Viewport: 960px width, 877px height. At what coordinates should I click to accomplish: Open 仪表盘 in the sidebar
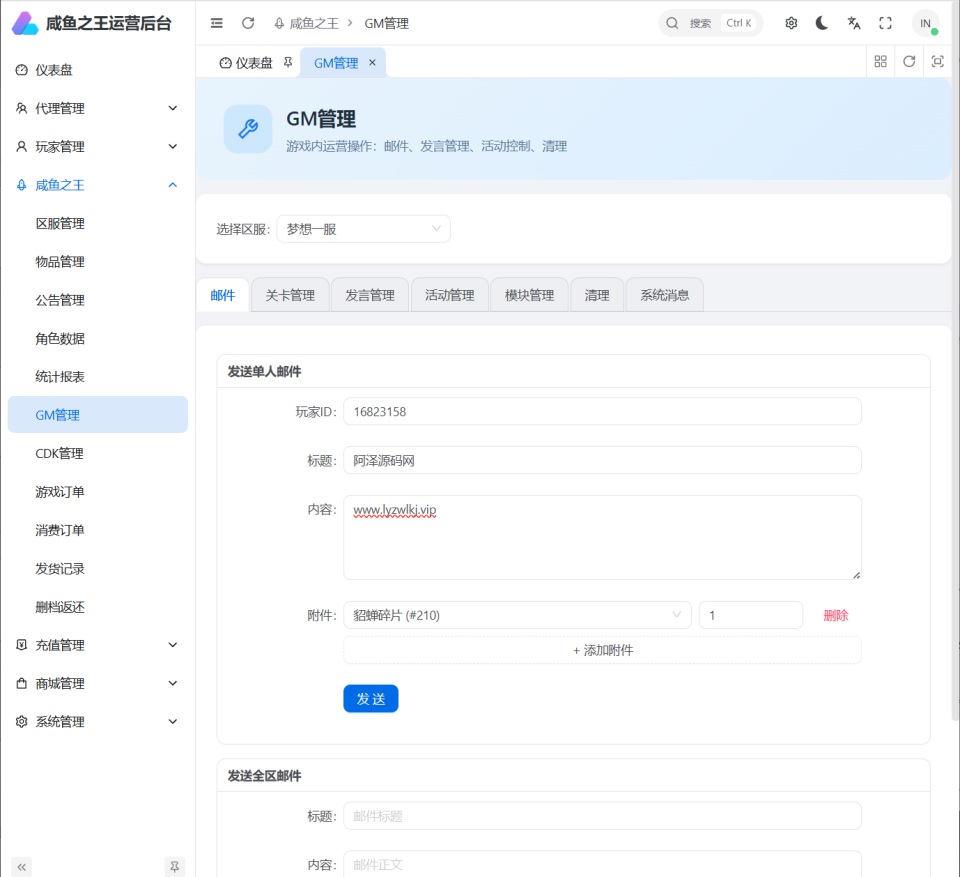point(98,70)
